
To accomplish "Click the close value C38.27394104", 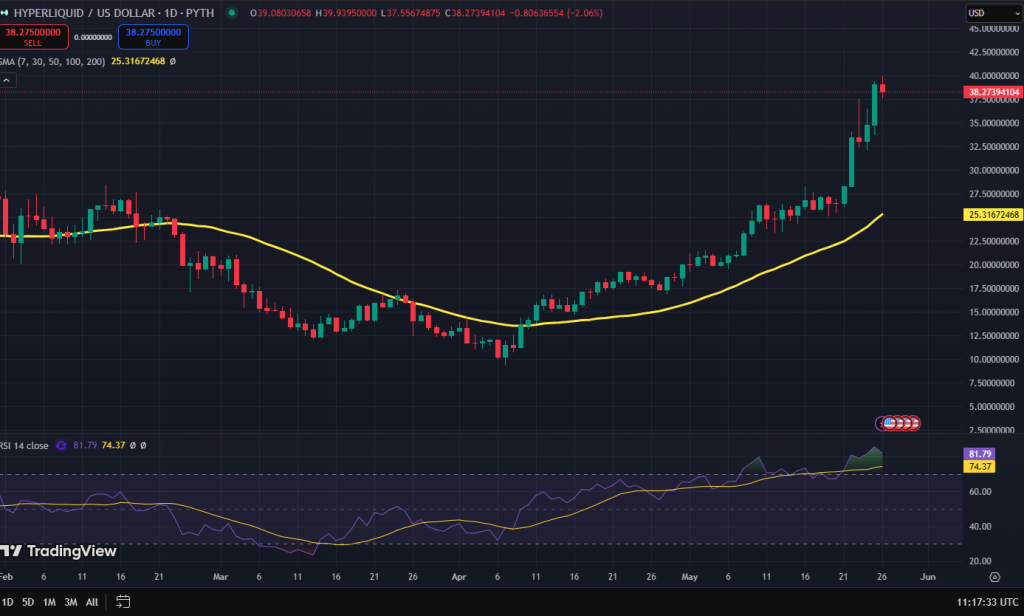I will pos(475,13).
